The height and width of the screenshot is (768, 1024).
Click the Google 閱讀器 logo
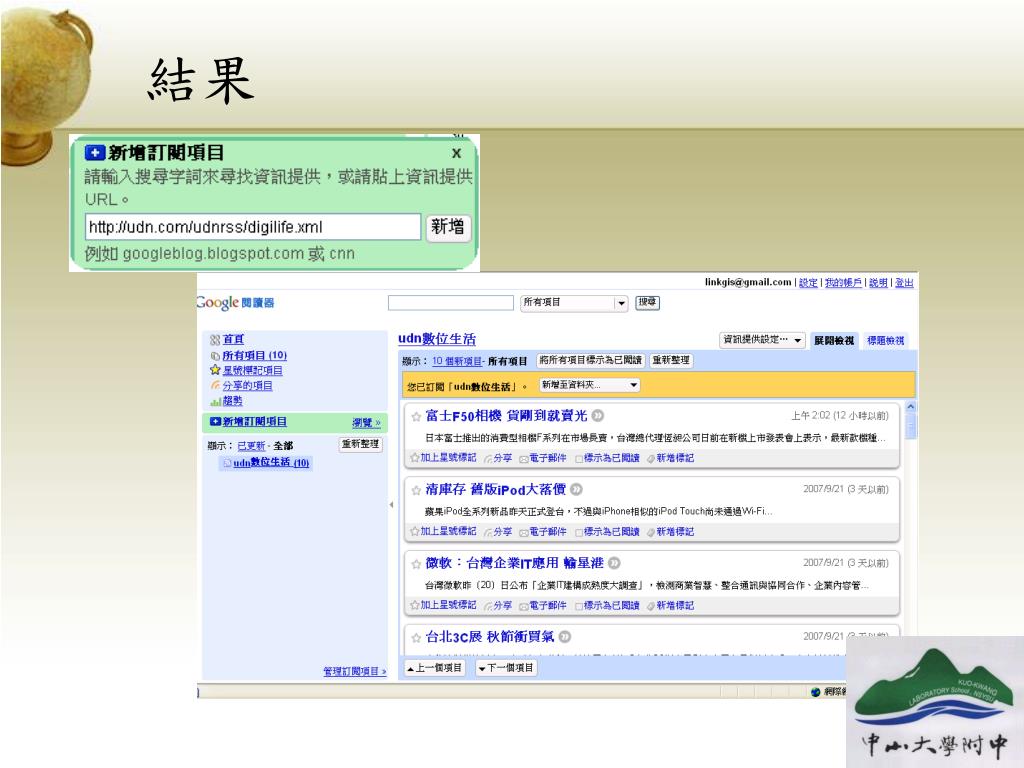[236, 302]
